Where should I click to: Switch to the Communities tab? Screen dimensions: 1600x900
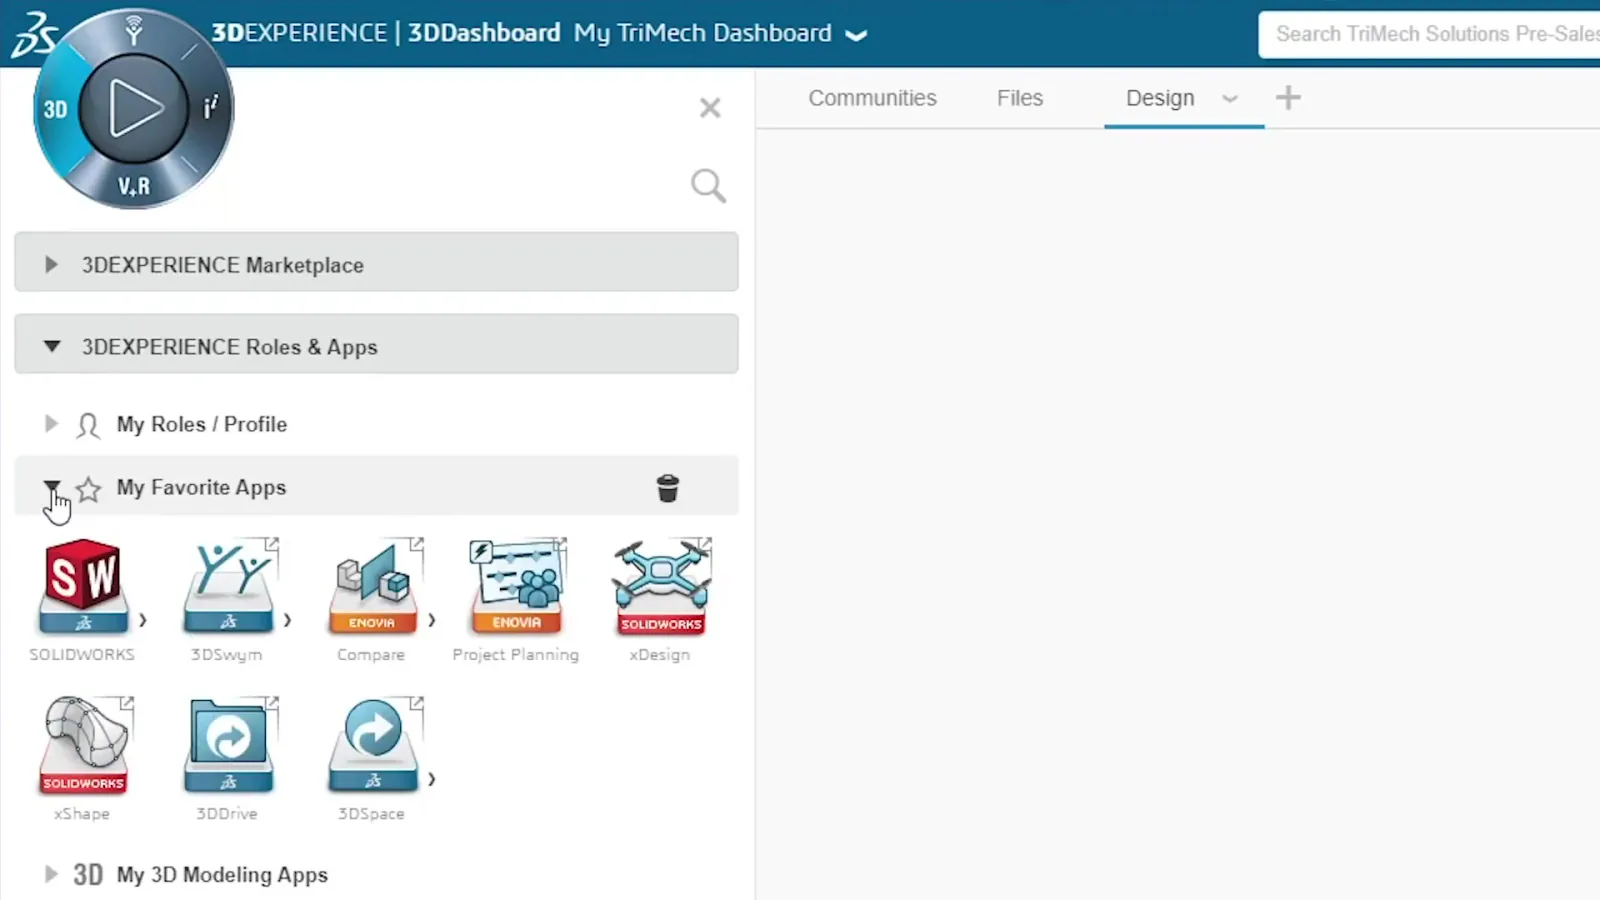coord(872,98)
